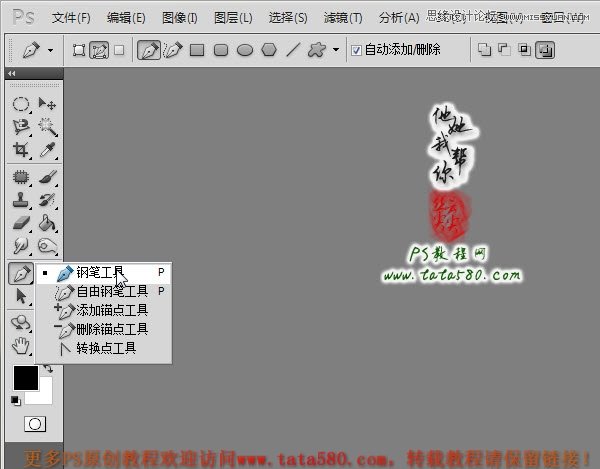Choose 转换点工具 from the flyout
Screen dimensions: 600x469
click(x=103, y=348)
